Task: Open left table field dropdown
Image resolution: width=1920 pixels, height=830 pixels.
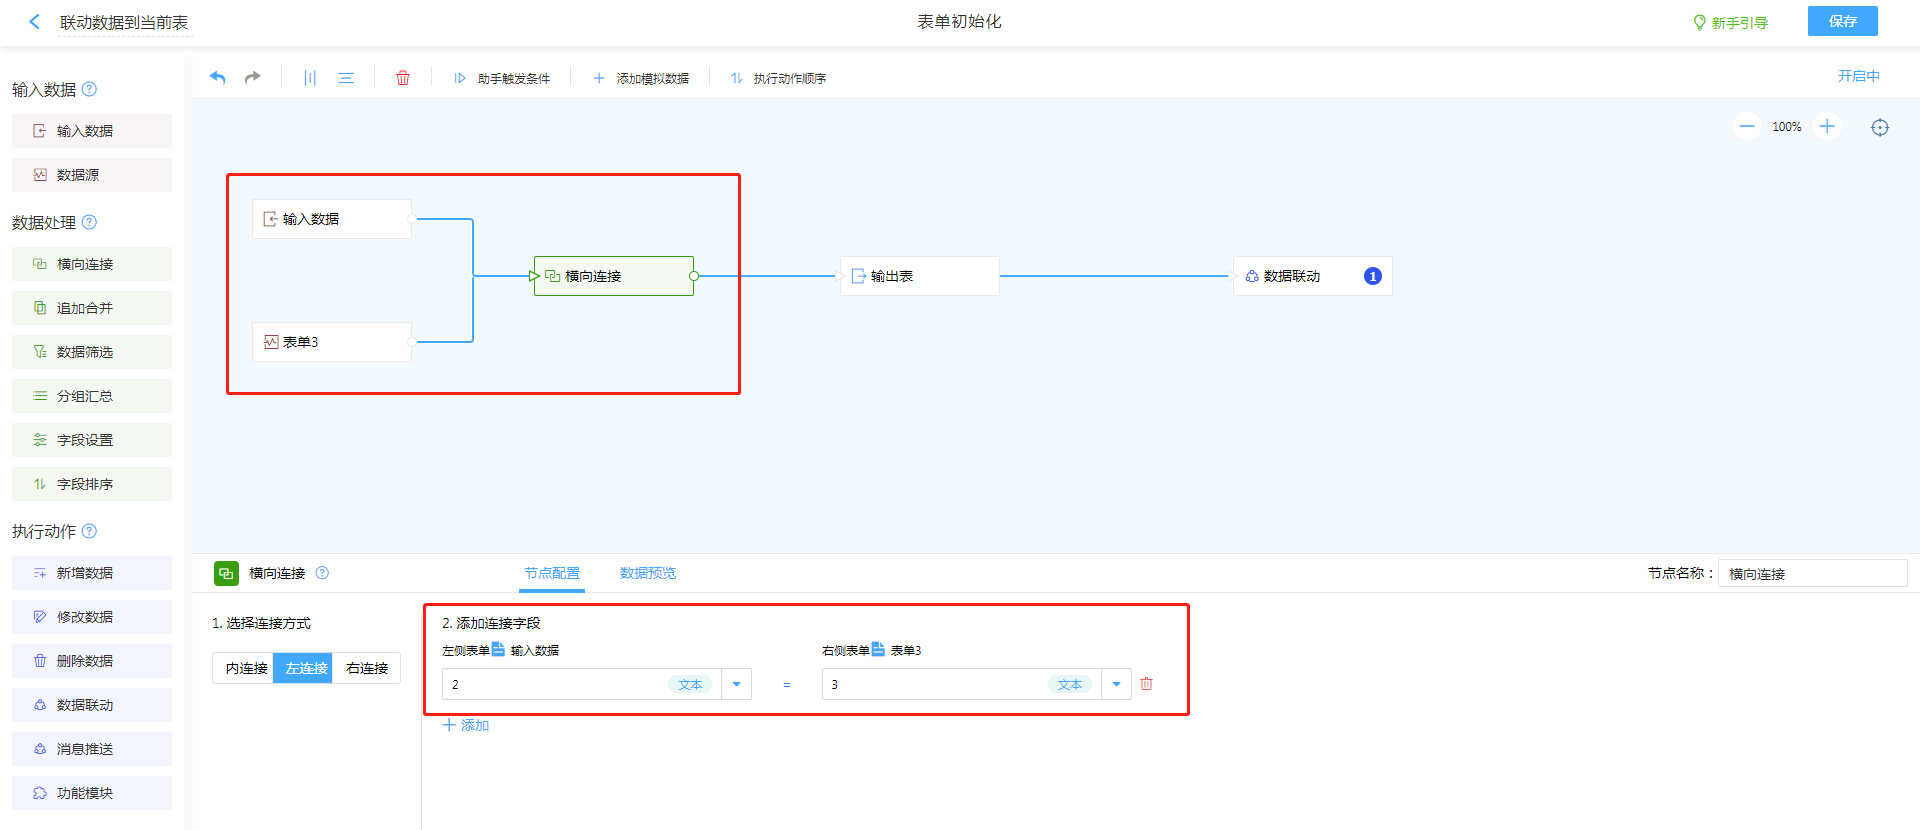Action: pos(737,684)
